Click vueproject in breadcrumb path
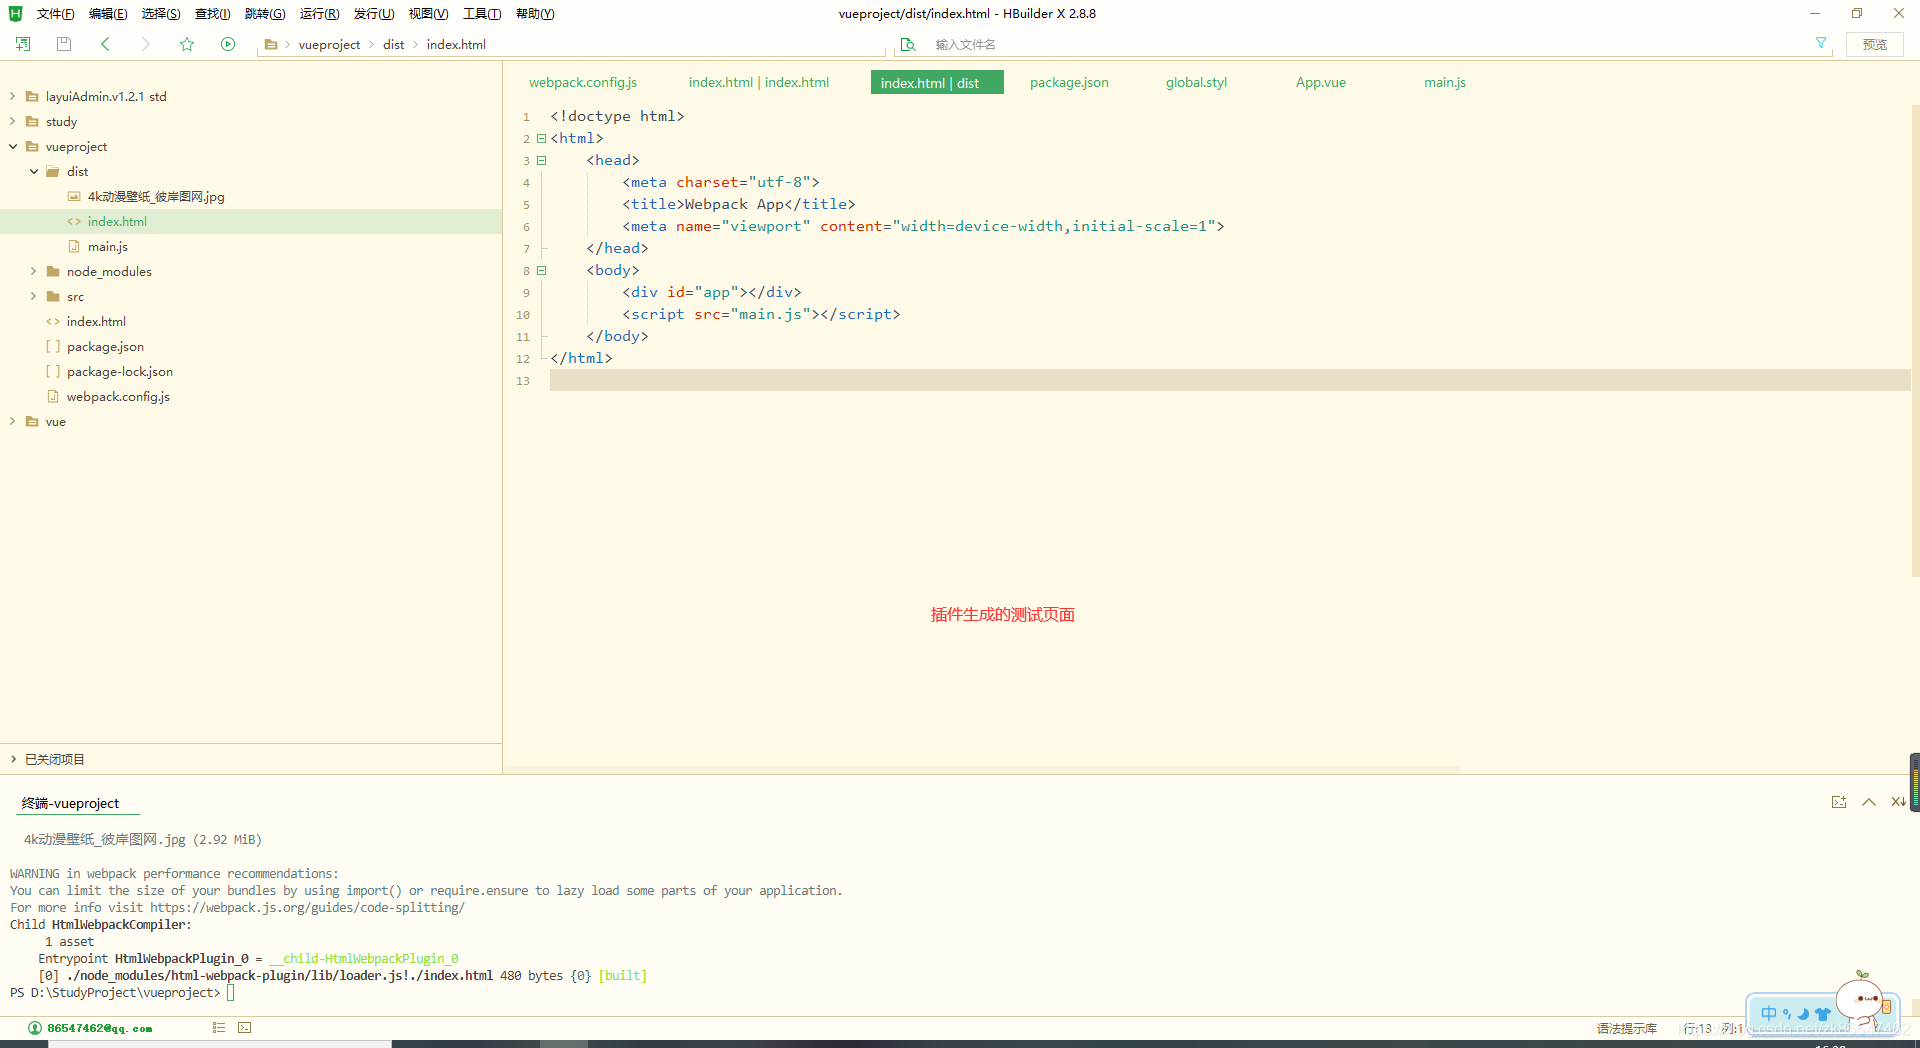 click(329, 44)
